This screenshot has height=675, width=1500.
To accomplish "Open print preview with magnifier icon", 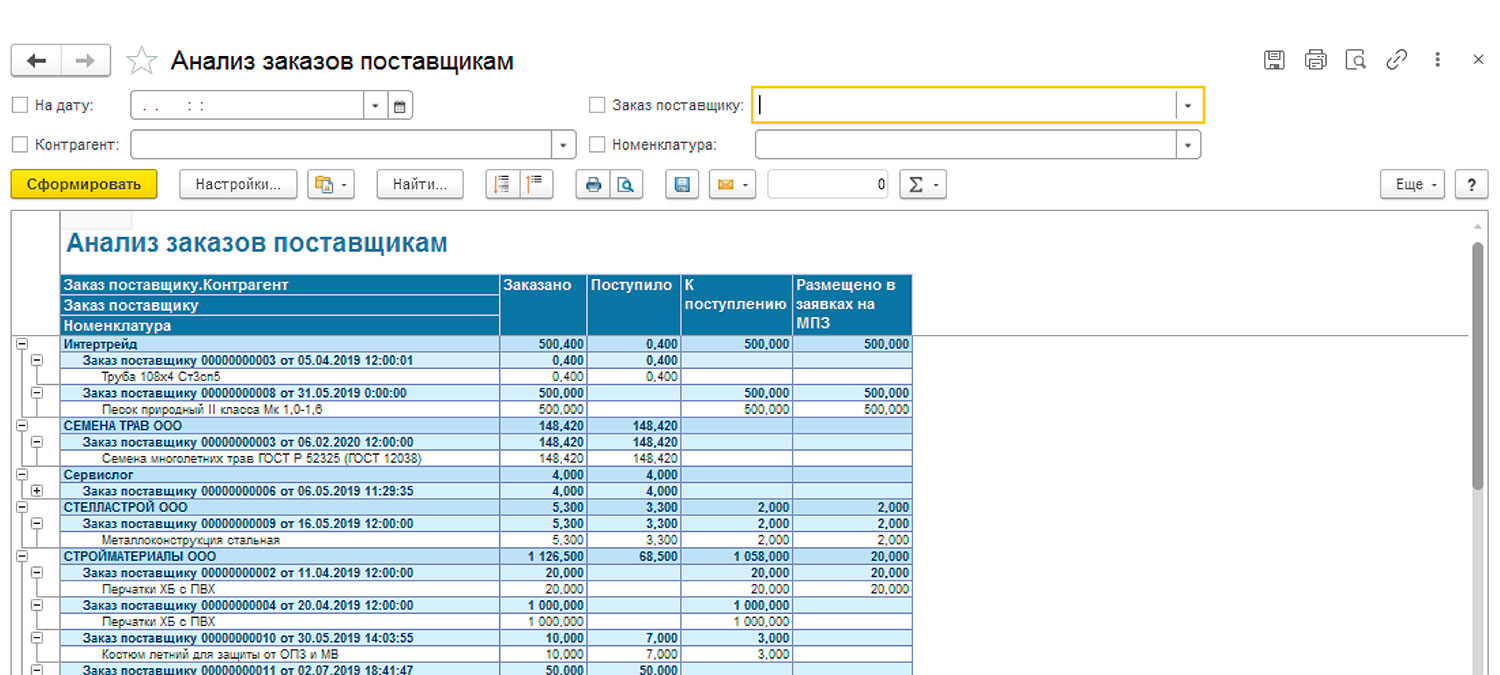I will 625,185.
